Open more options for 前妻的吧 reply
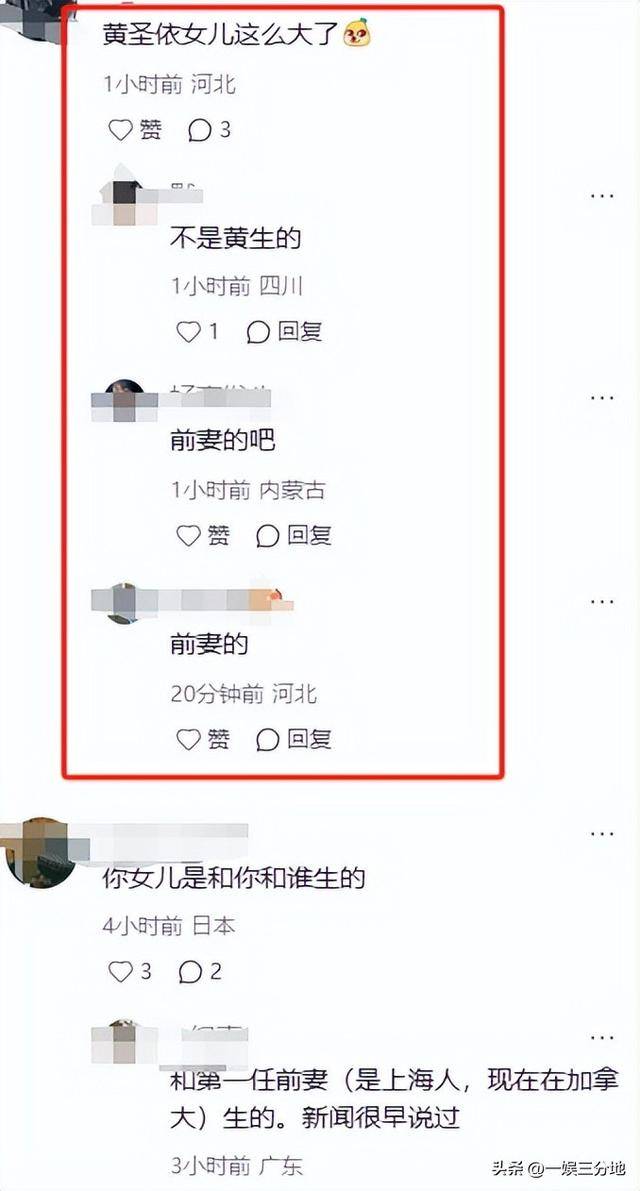The width and height of the screenshot is (640, 1191). pos(602,398)
